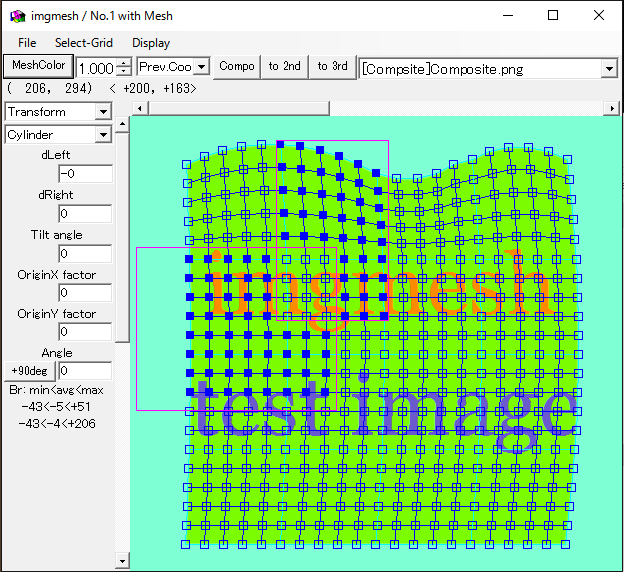The width and height of the screenshot is (624, 572).
Task: Click the Compo button
Action: pyautogui.click(x=237, y=67)
